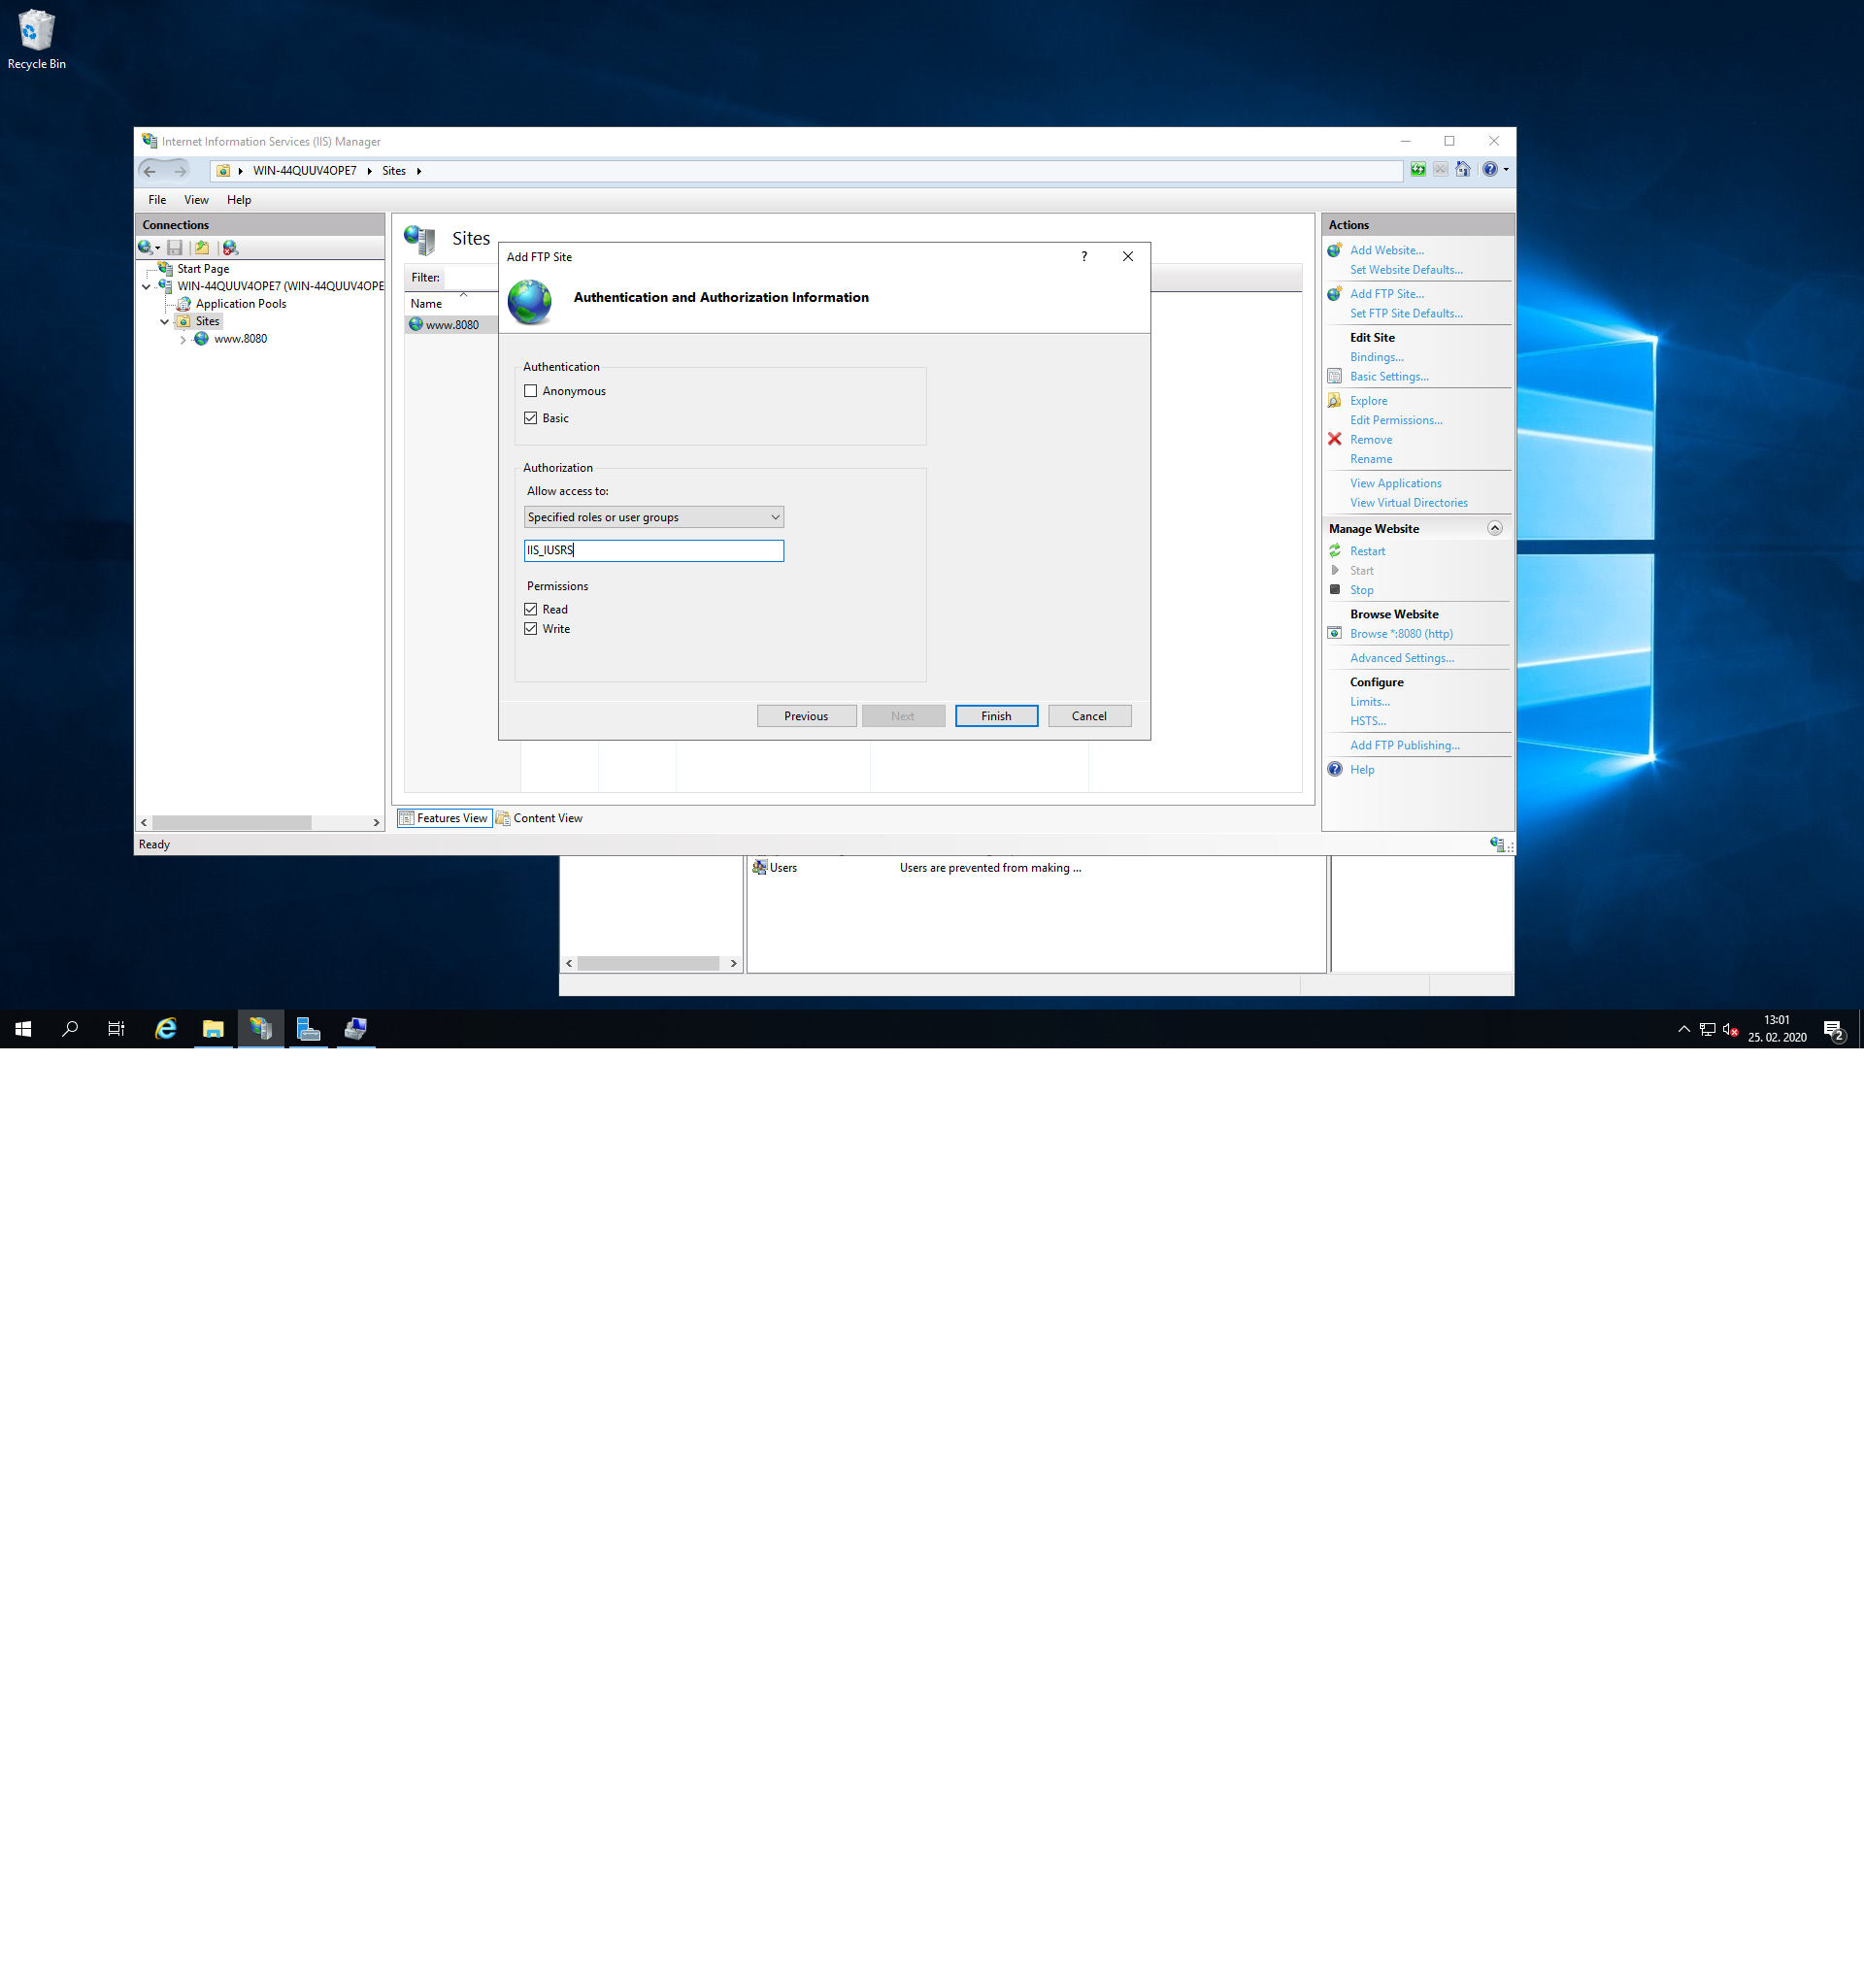Click the Windows Start button
The height and width of the screenshot is (1988, 1864).
(23, 1029)
